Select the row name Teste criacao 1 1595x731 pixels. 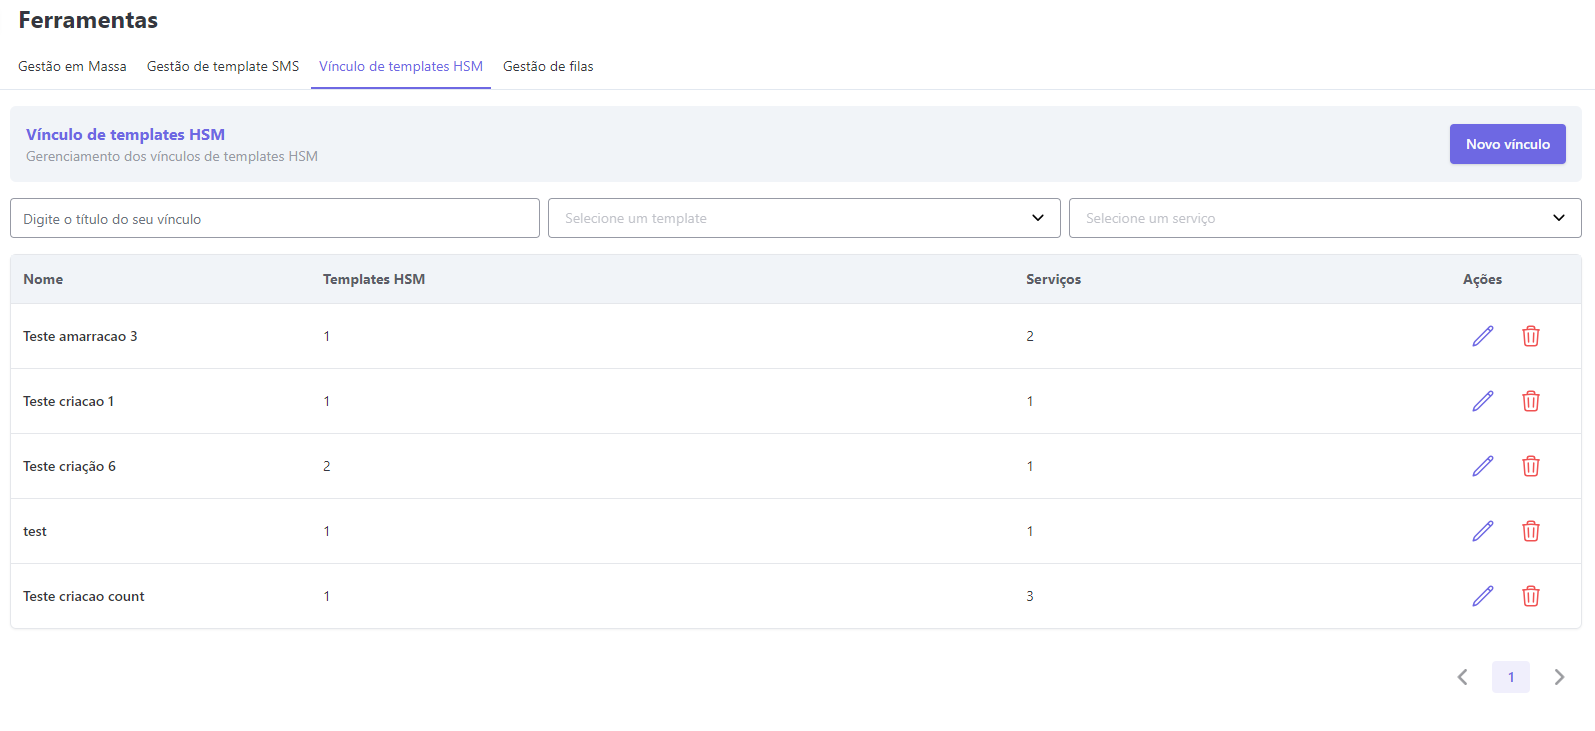[x=68, y=401]
